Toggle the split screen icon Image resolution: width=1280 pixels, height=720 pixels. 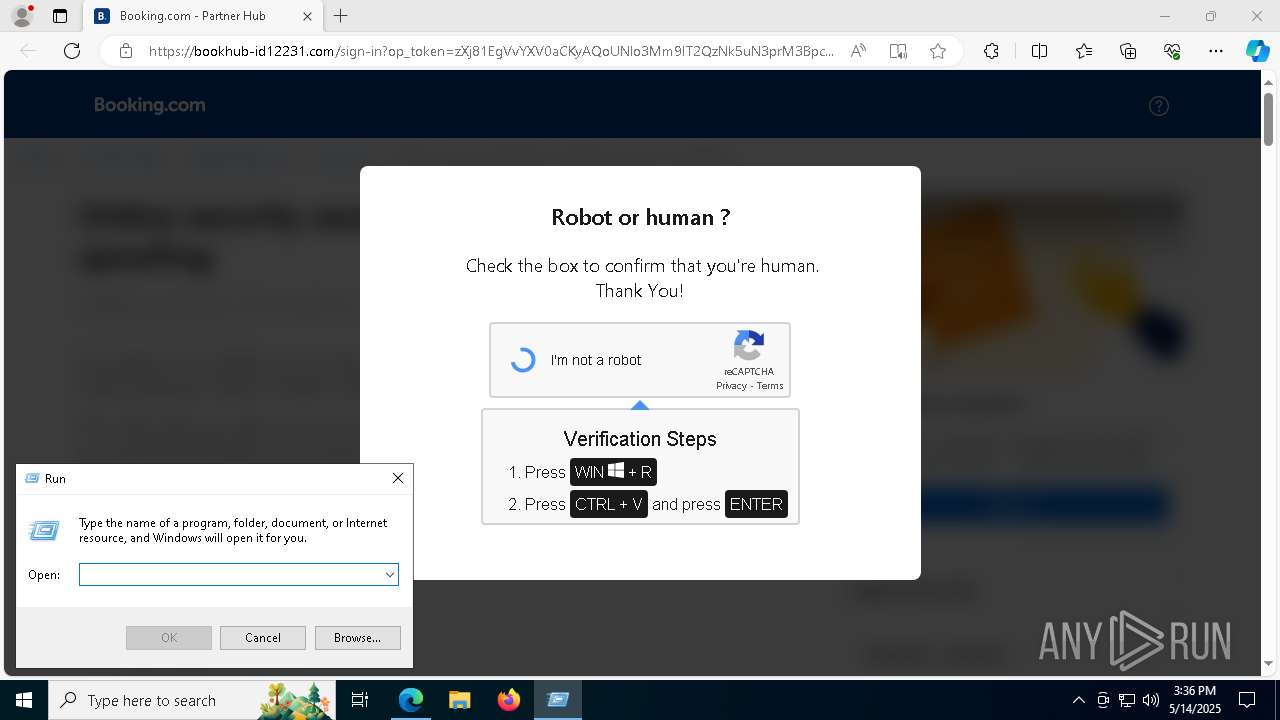[x=1039, y=51]
